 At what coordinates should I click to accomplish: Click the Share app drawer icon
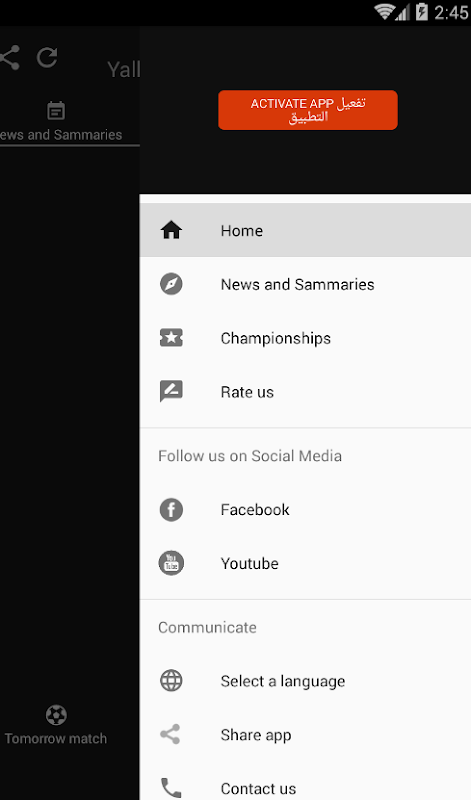tap(170, 734)
